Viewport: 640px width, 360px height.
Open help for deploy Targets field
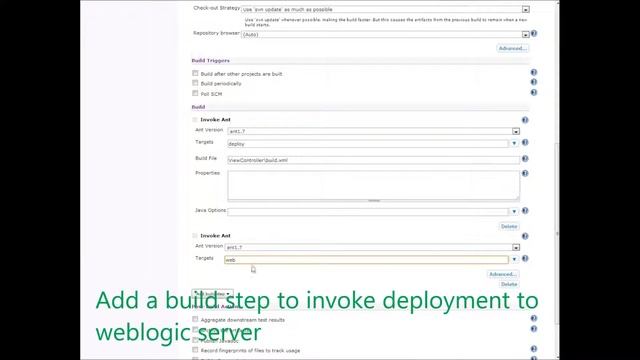click(x=525, y=142)
